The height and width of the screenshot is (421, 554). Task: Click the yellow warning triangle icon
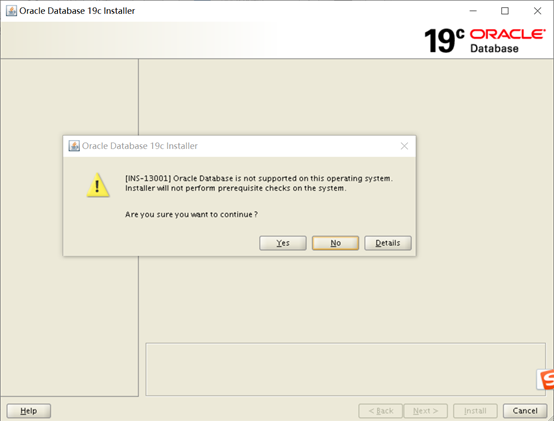pos(98,185)
